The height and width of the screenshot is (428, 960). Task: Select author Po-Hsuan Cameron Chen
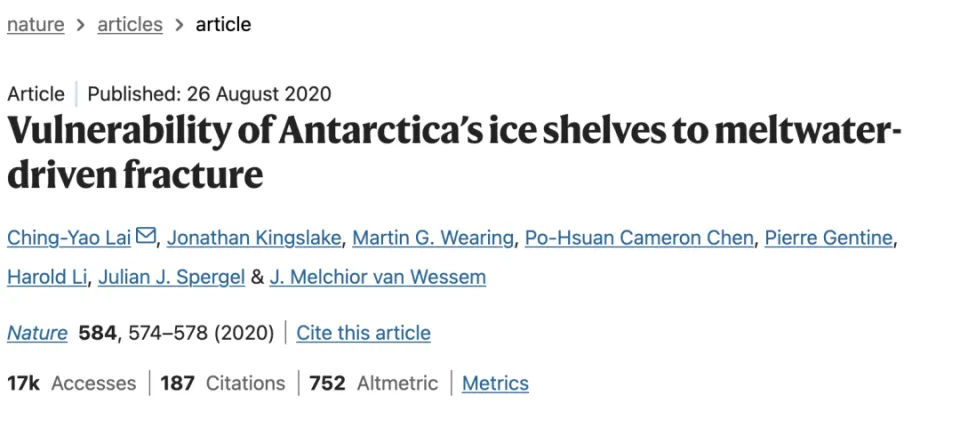[640, 238]
